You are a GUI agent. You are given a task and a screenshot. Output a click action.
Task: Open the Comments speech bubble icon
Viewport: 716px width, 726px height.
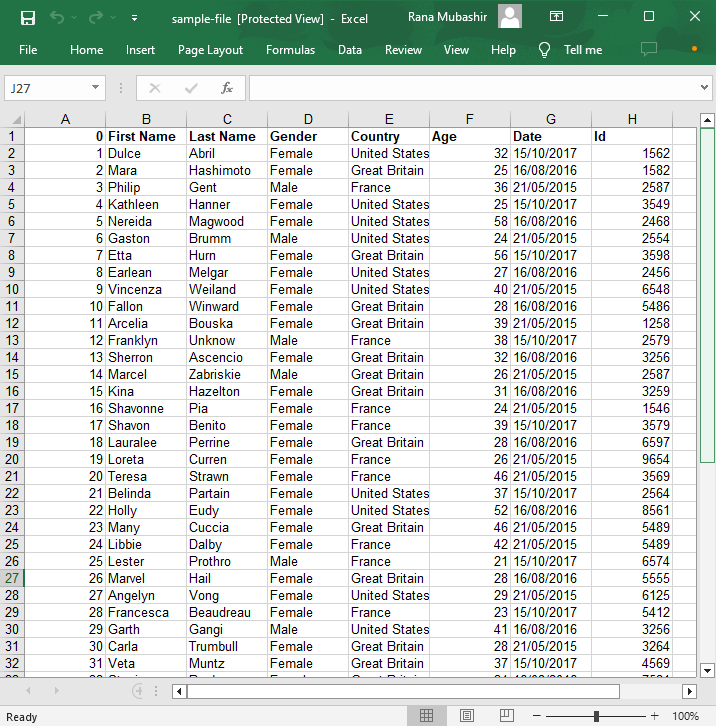click(x=649, y=49)
